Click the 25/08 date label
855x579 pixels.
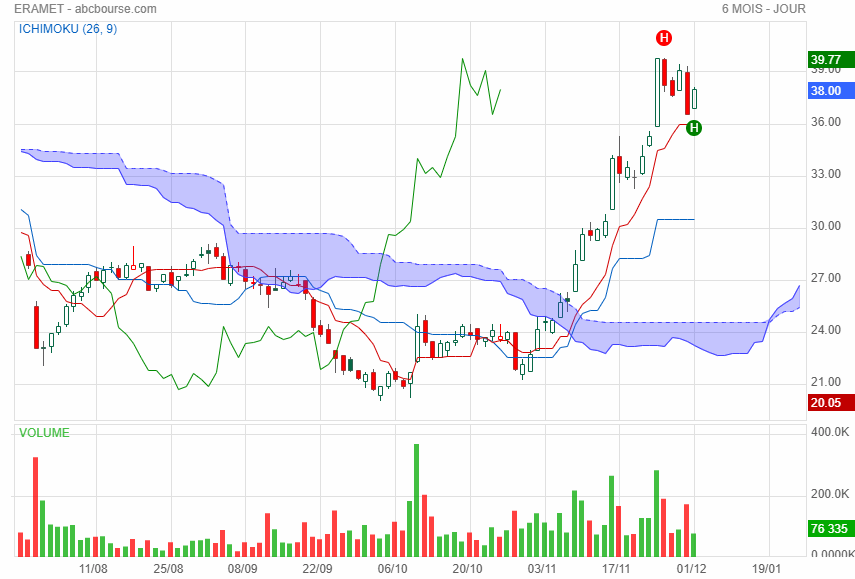pos(168,569)
